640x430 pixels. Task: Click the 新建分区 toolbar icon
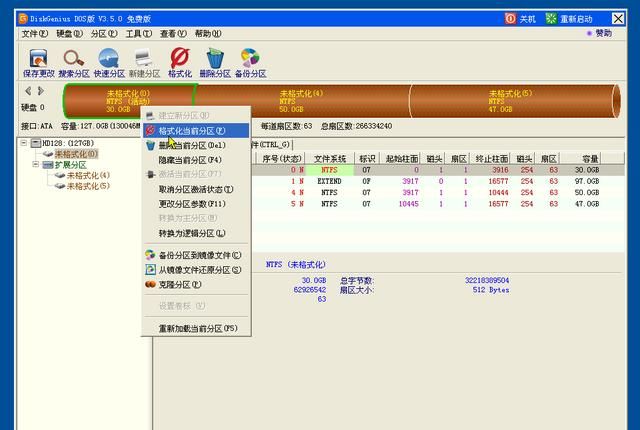[144, 62]
